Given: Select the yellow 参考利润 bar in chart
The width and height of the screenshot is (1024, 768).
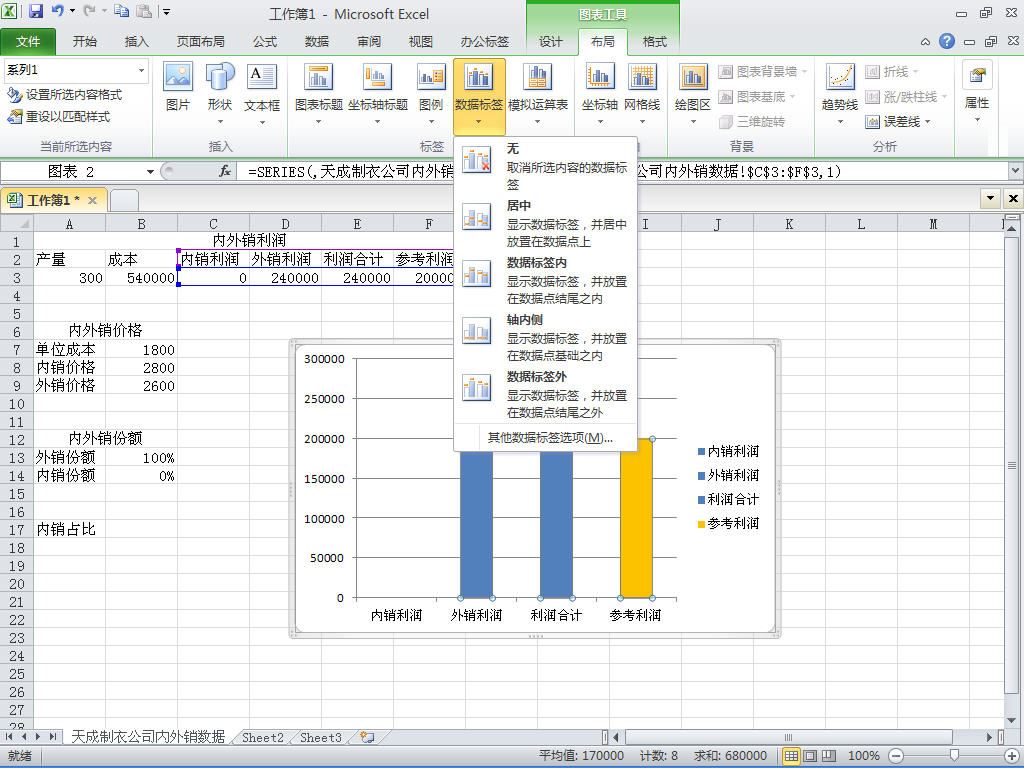Looking at the screenshot, I should coord(636,518).
